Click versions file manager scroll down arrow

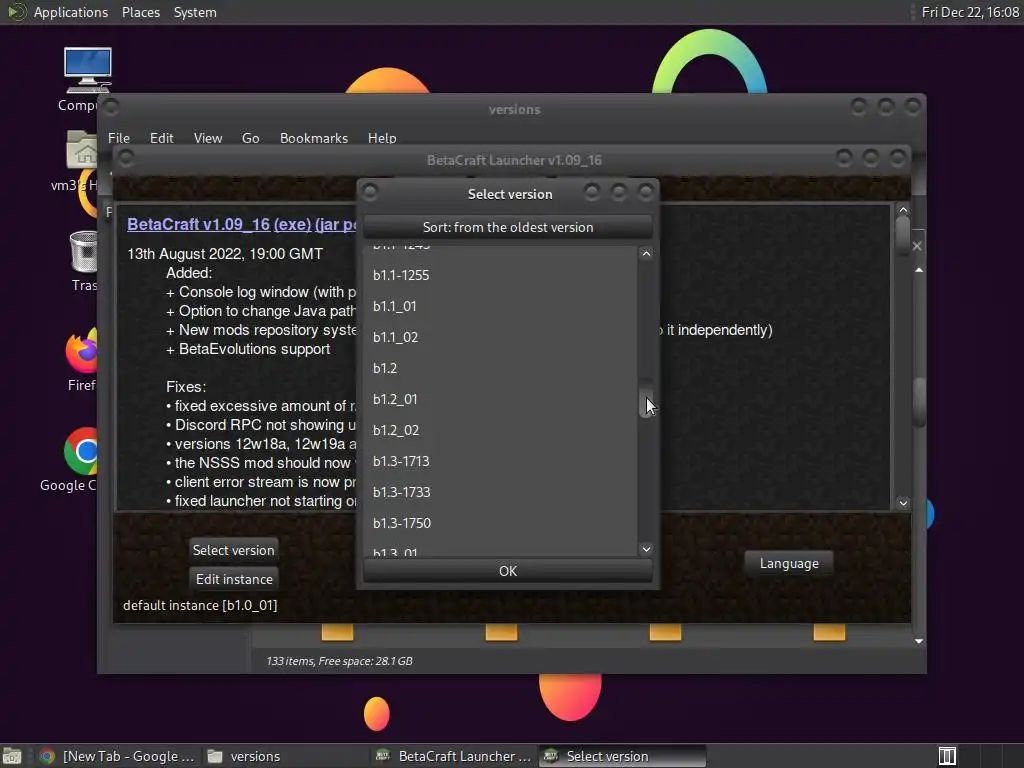click(919, 641)
